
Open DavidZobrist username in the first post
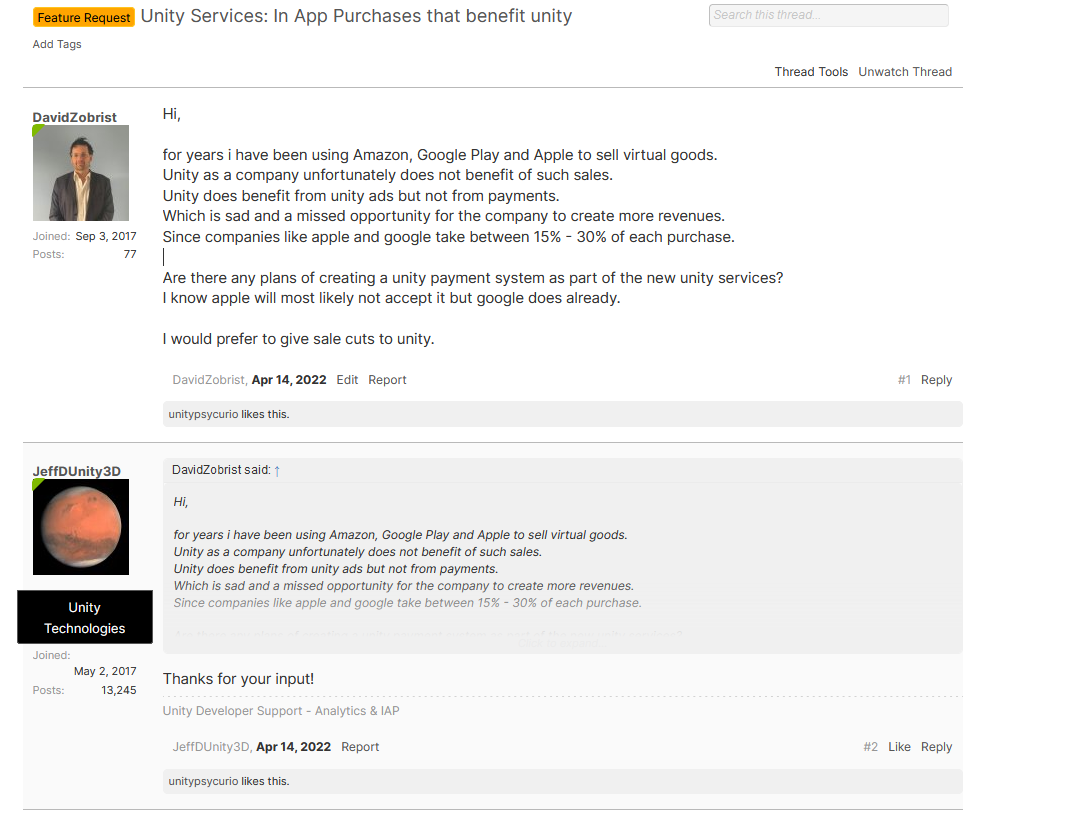[74, 117]
